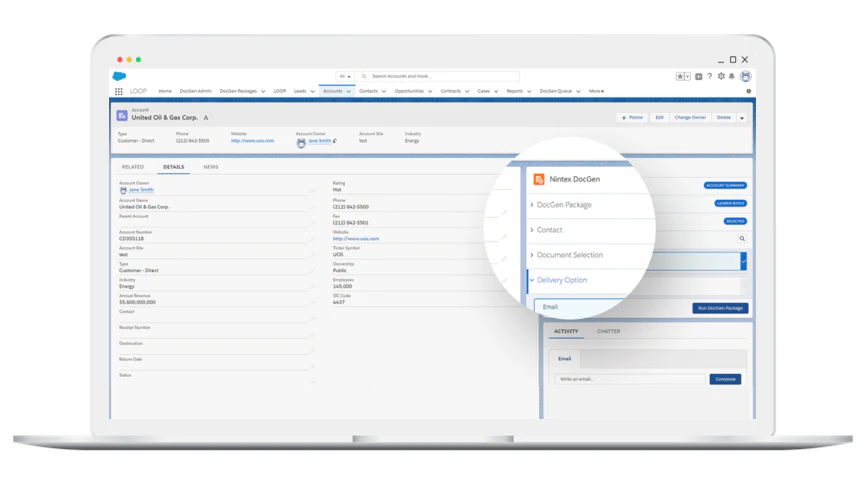This screenshot has width=865, height=483.
Task: Click the Edit button
Action: tap(659, 117)
